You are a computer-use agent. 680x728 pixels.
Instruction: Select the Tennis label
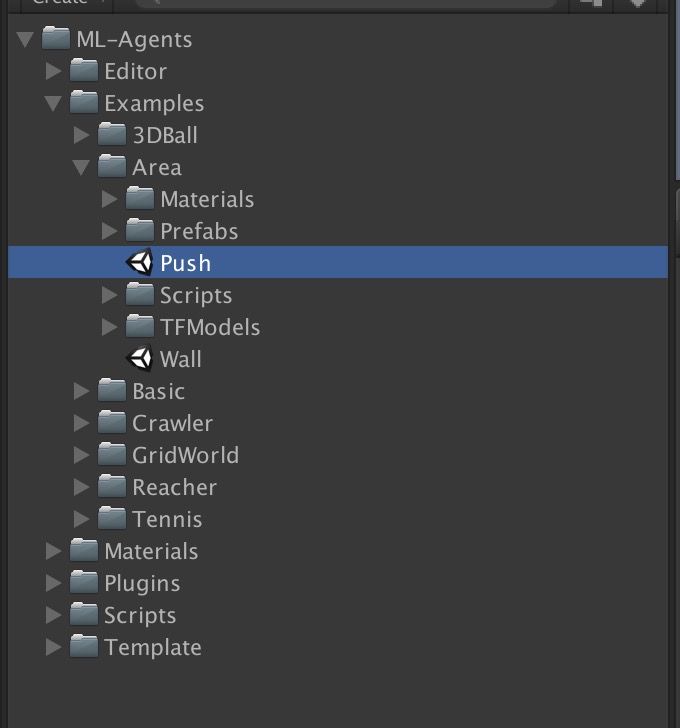click(167, 520)
